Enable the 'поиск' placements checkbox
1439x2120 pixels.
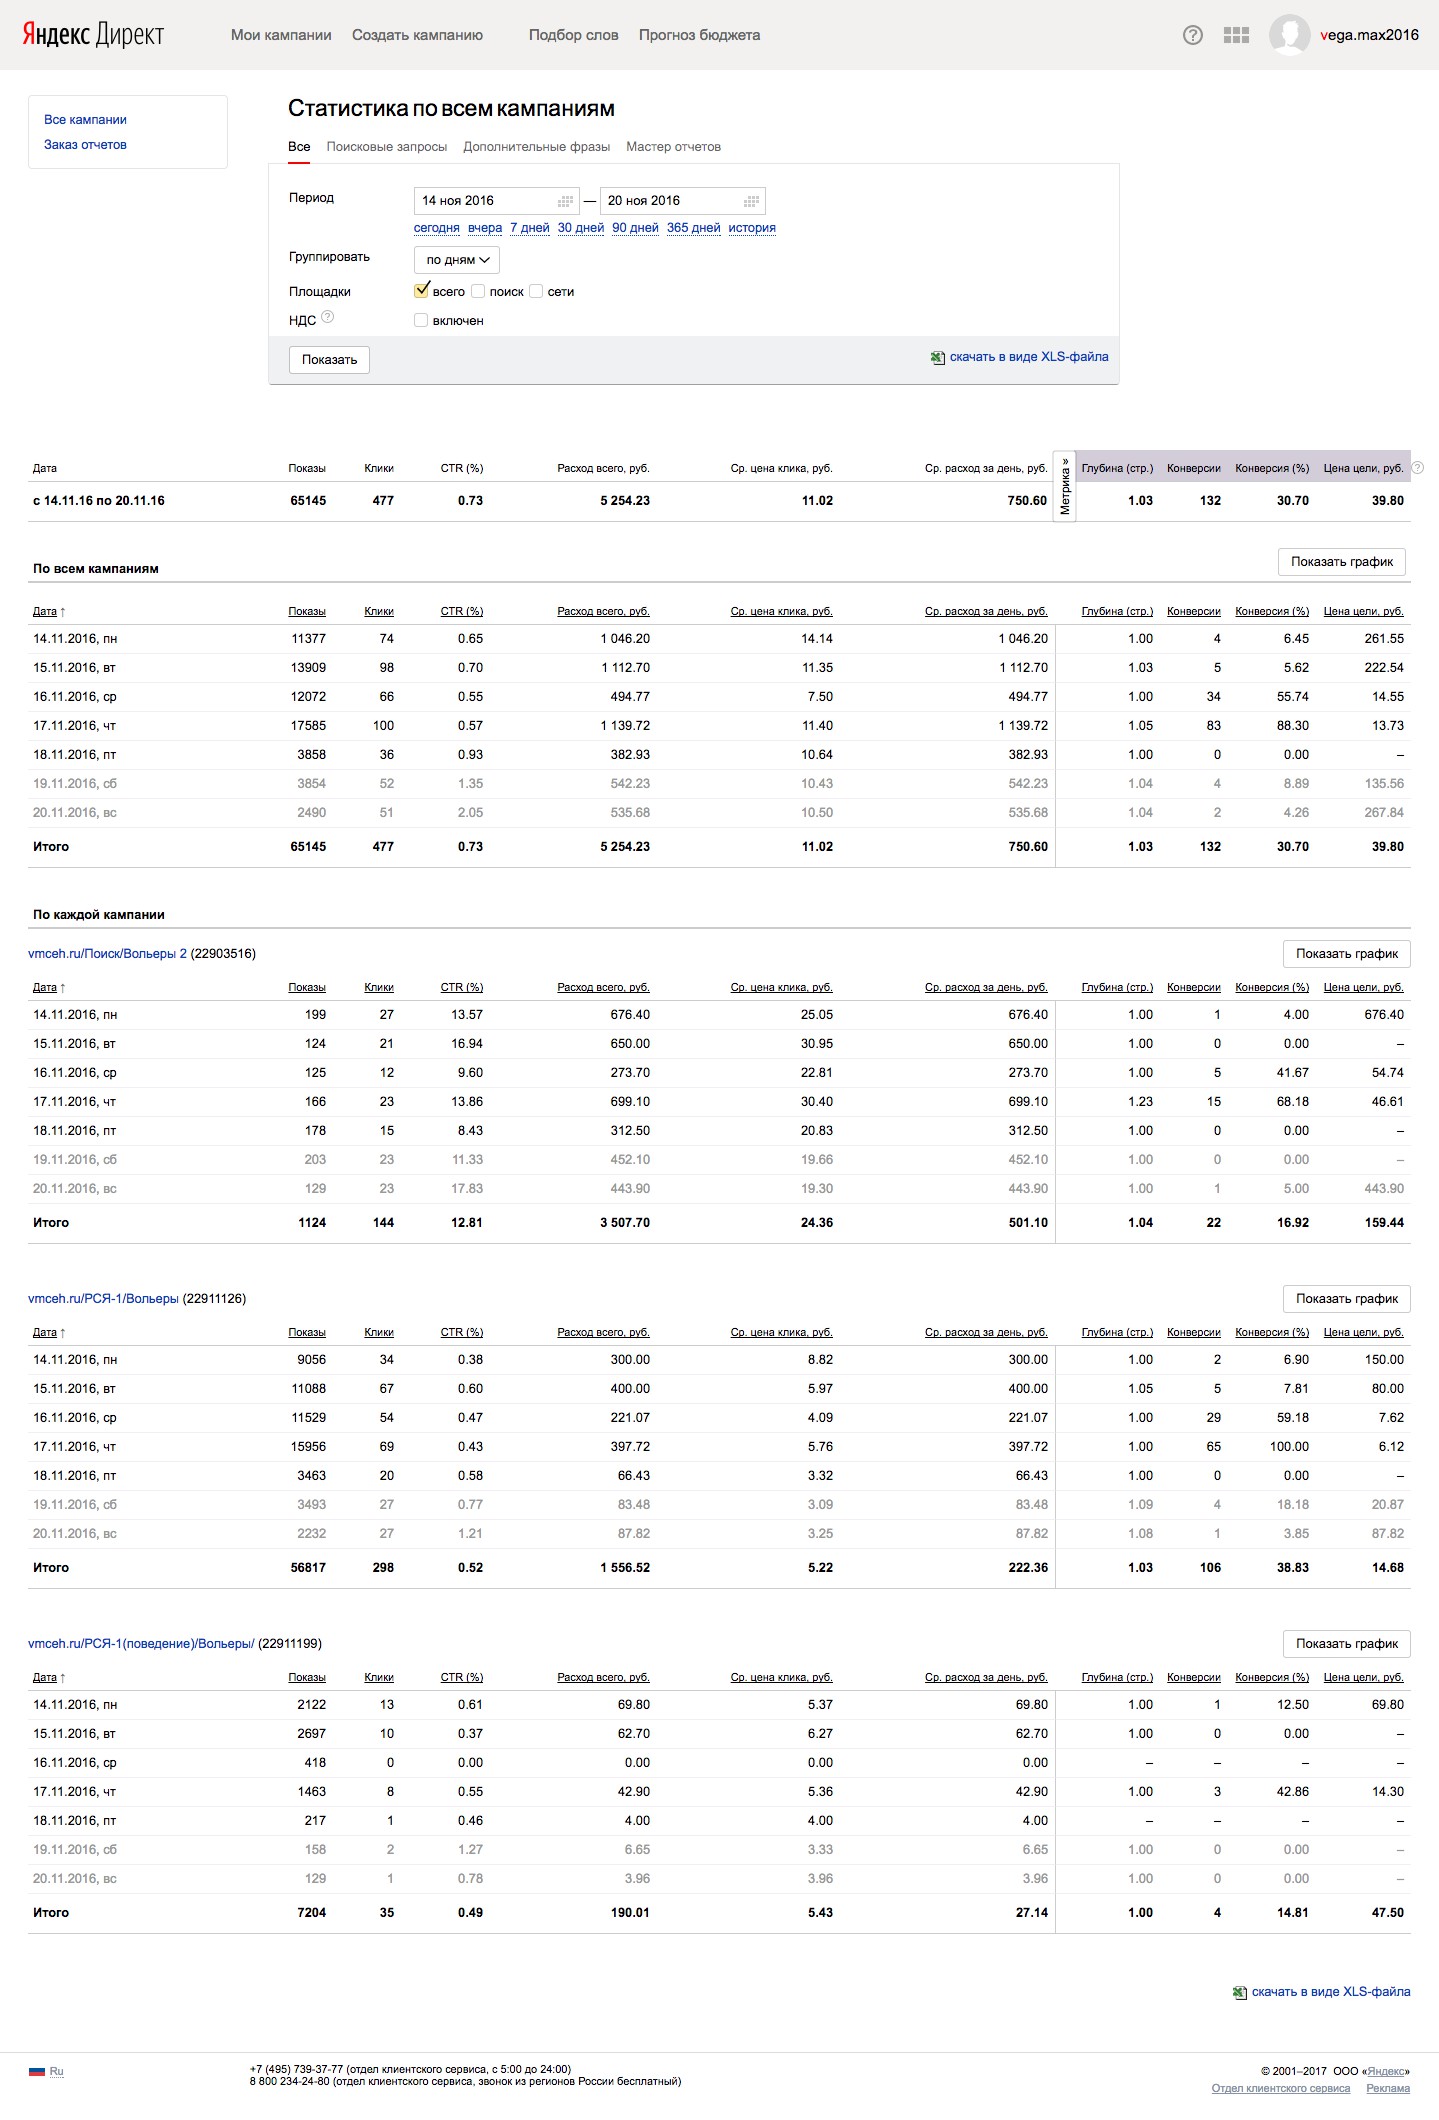pyautogui.click(x=478, y=292)
